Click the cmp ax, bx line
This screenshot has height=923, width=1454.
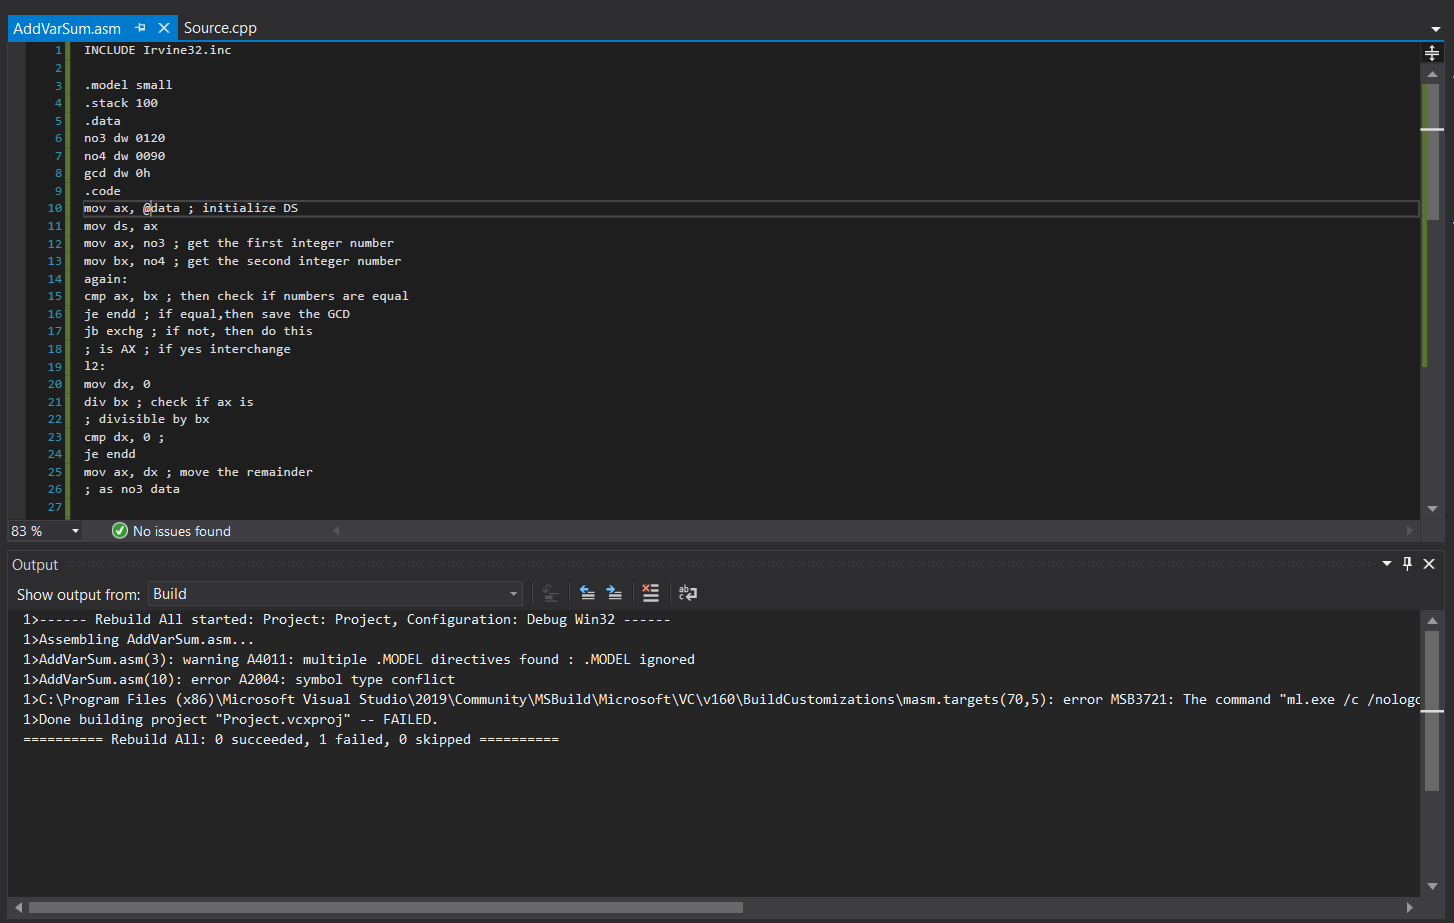coord(246,296)
